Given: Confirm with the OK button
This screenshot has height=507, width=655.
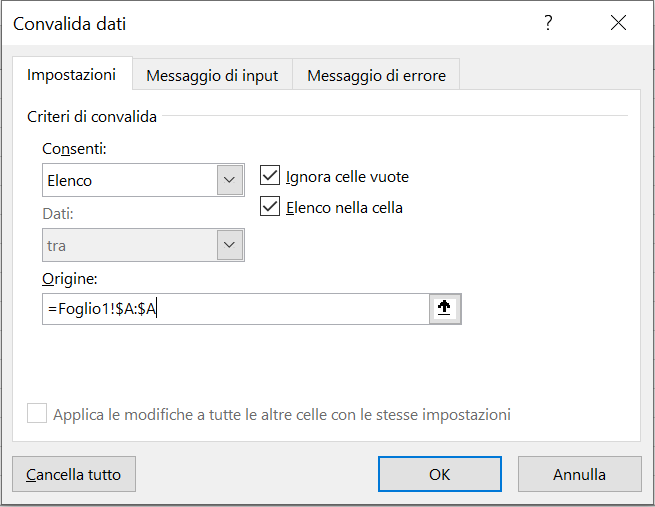Looking at the screenshot, I should [440, 474].
